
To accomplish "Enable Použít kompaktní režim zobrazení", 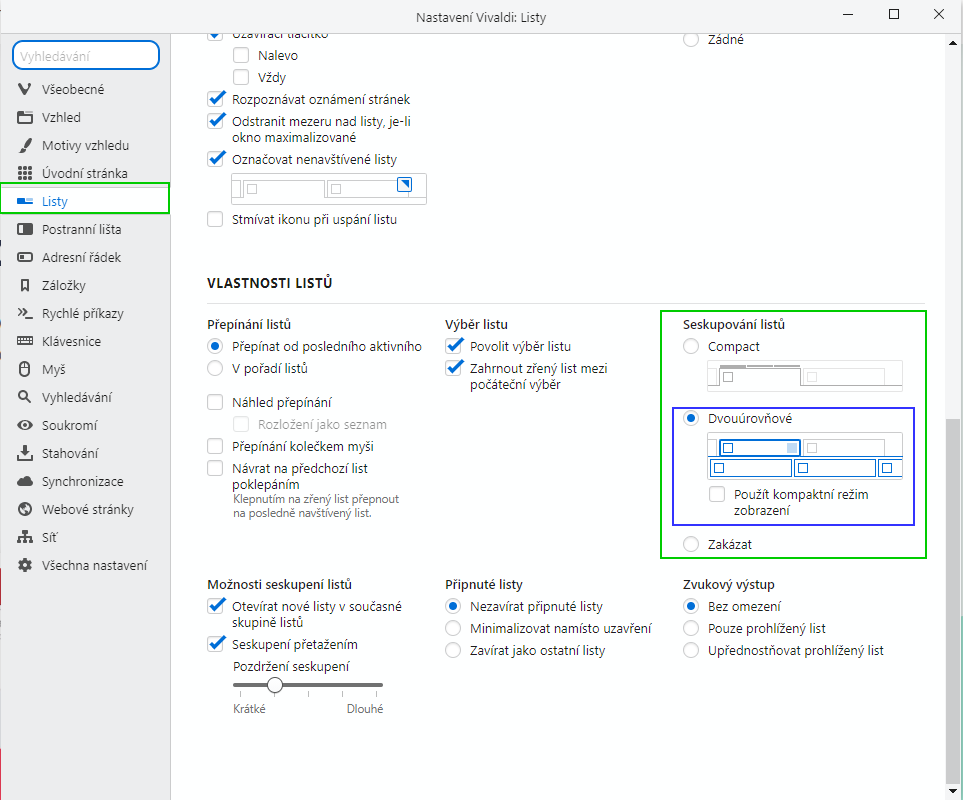I will click(x=717, y=494).
